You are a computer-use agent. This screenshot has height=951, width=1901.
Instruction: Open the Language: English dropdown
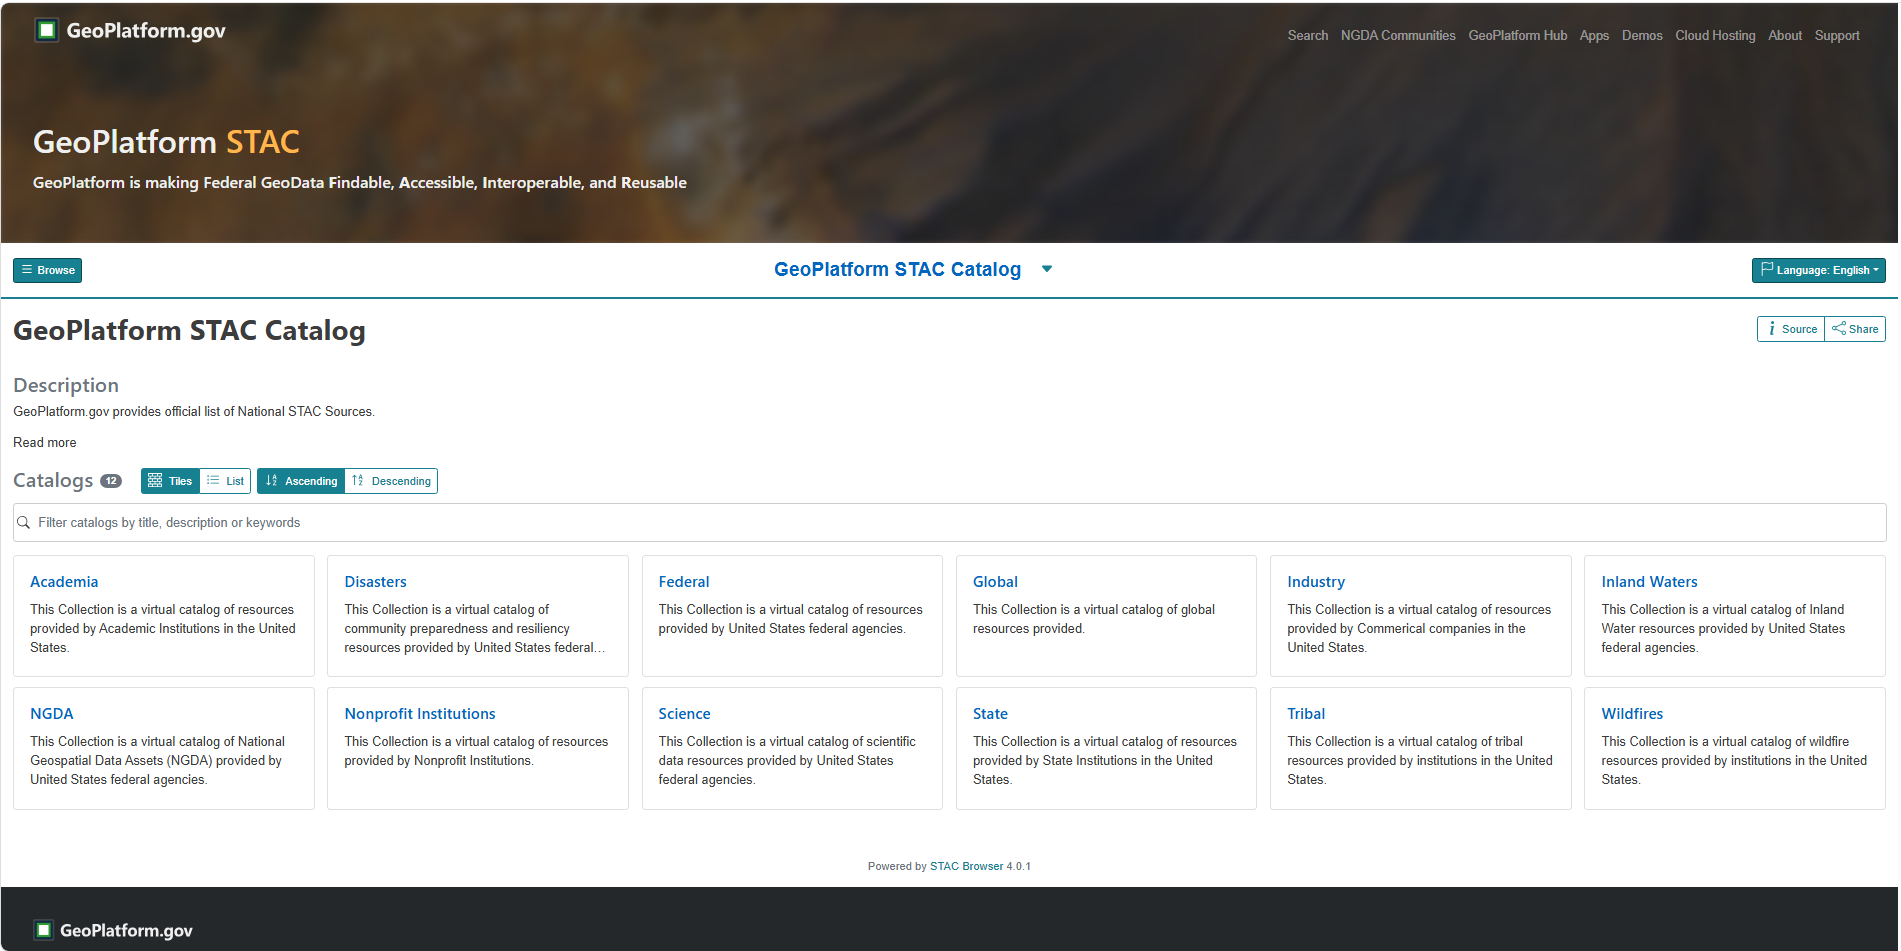(1818, 270)
